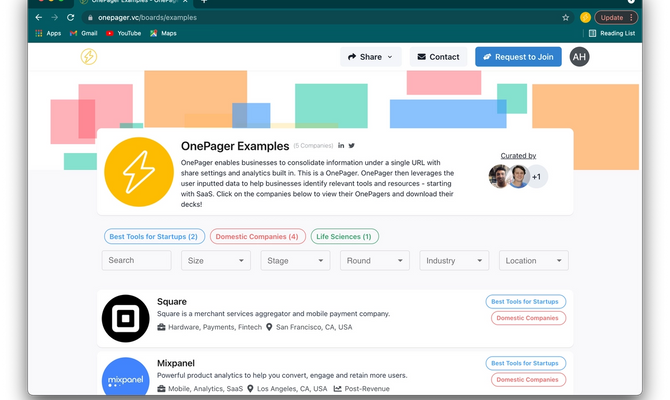The height and width of the screenshot is (400, 670).
Task: Open the Maps bookmark
Action: pos(163,33)
